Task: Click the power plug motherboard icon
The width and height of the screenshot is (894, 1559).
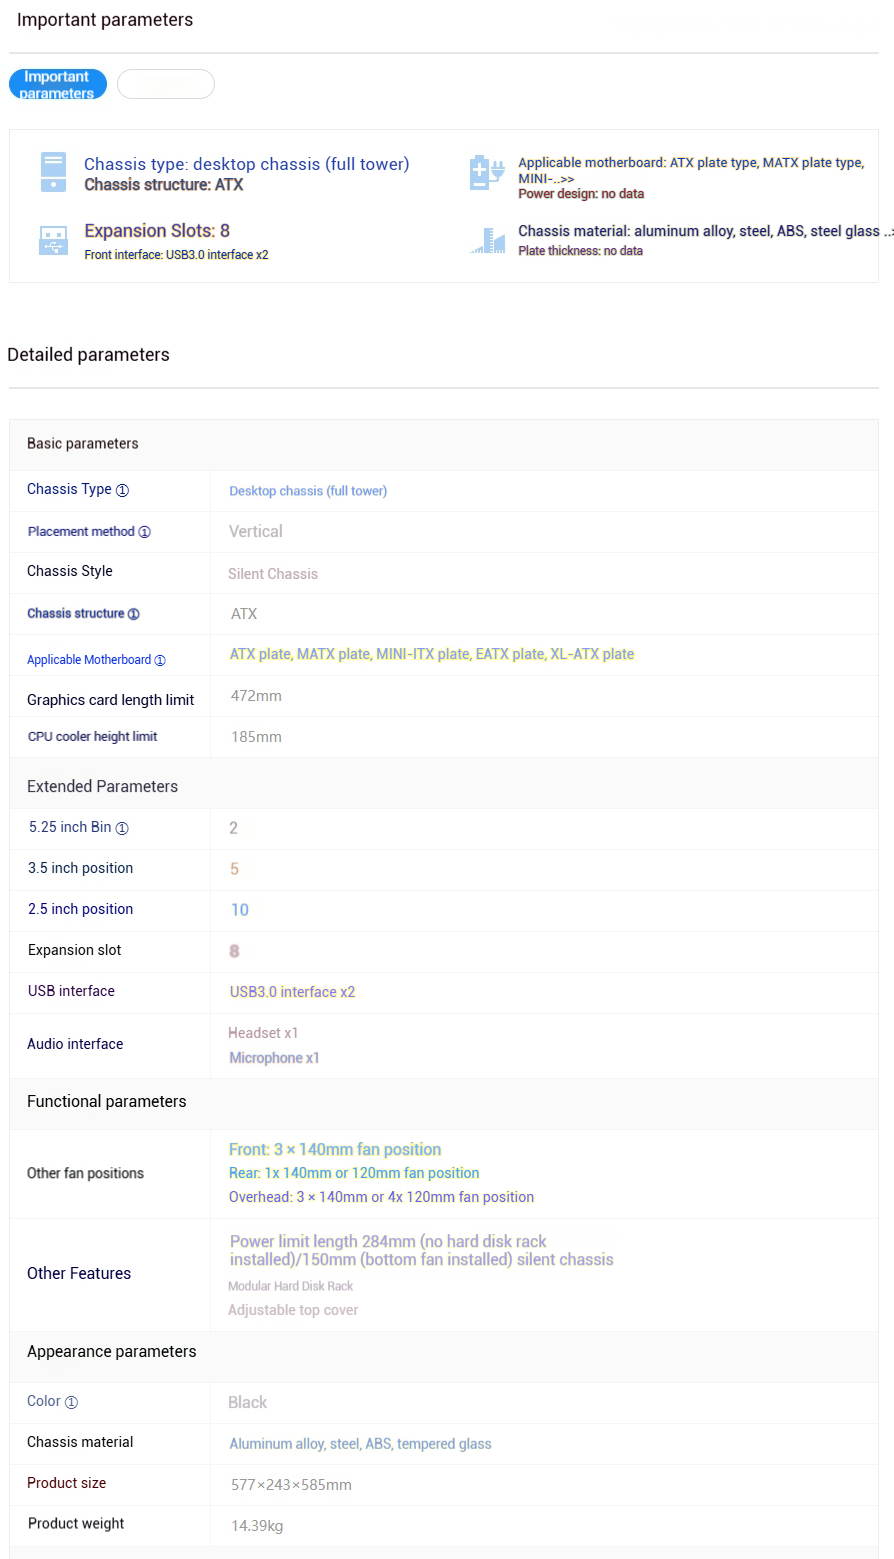Action: click(x=487, y=172)
